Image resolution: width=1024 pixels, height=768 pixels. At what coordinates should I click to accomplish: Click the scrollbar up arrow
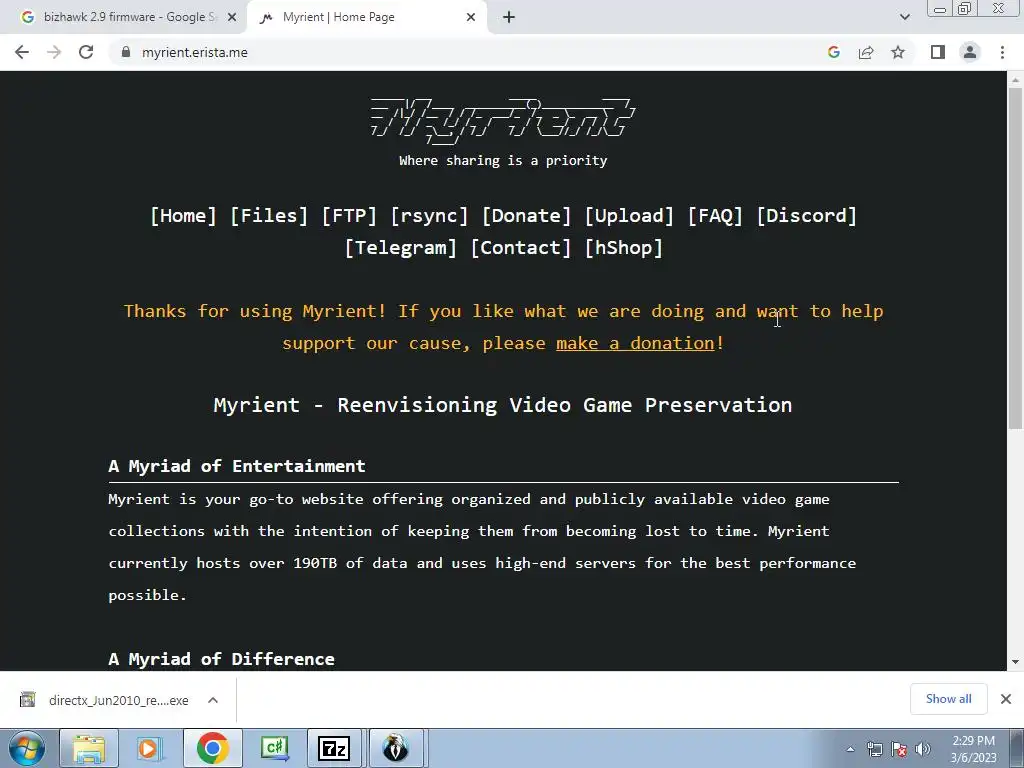1015,80
